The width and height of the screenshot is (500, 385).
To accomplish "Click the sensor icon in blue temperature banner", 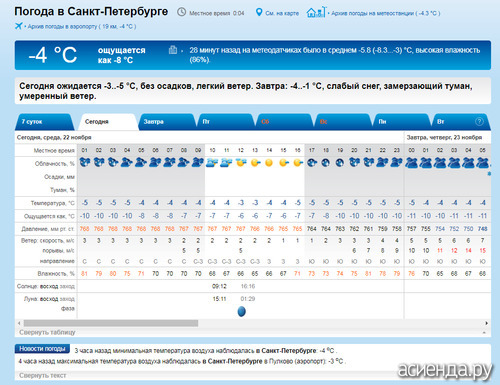I will [173, 50].
